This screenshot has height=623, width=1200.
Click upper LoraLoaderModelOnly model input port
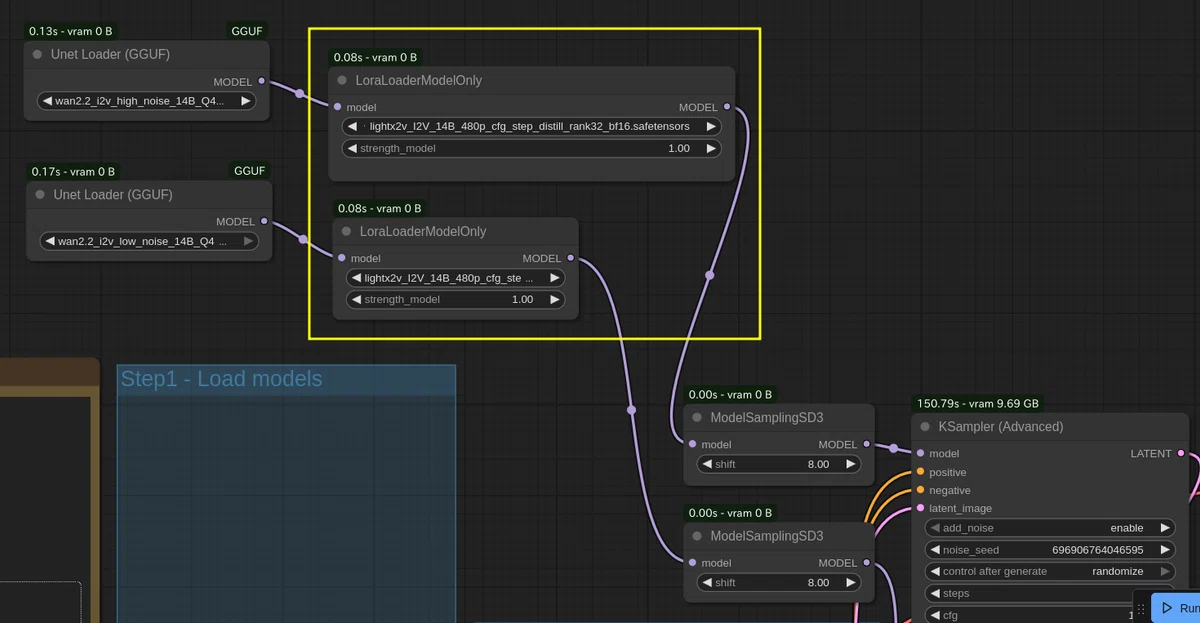click(x=338, y=106)
